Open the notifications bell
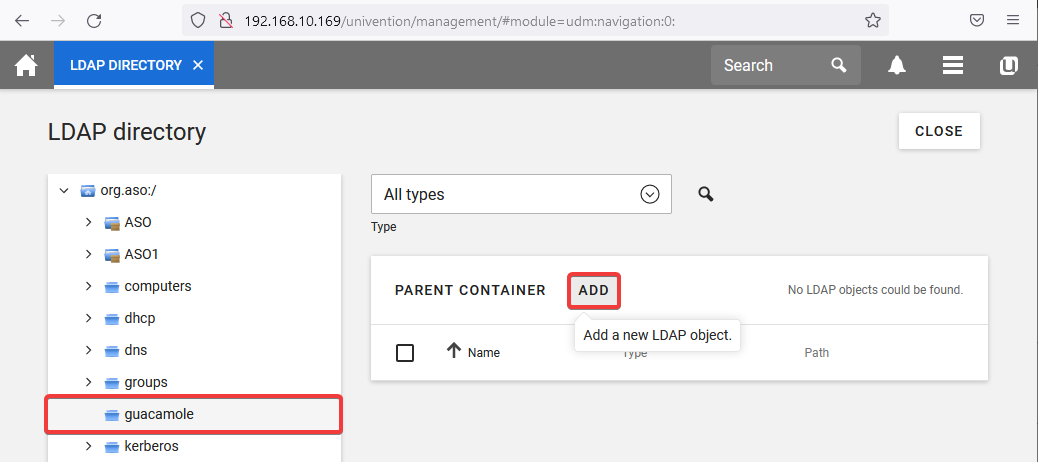The width and height of the screenshot is (1038, 462). [897, 65]
